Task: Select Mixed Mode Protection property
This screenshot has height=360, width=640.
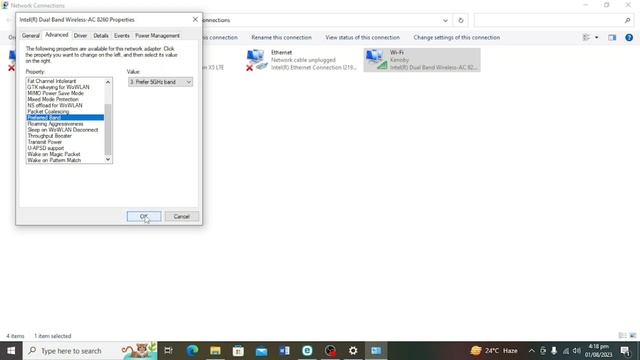Action: [x=53, y=99]
